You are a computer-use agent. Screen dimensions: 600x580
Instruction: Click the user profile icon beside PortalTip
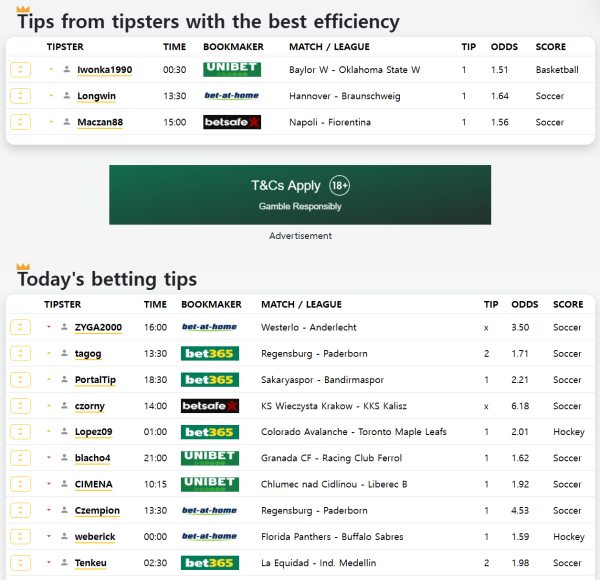64,380
